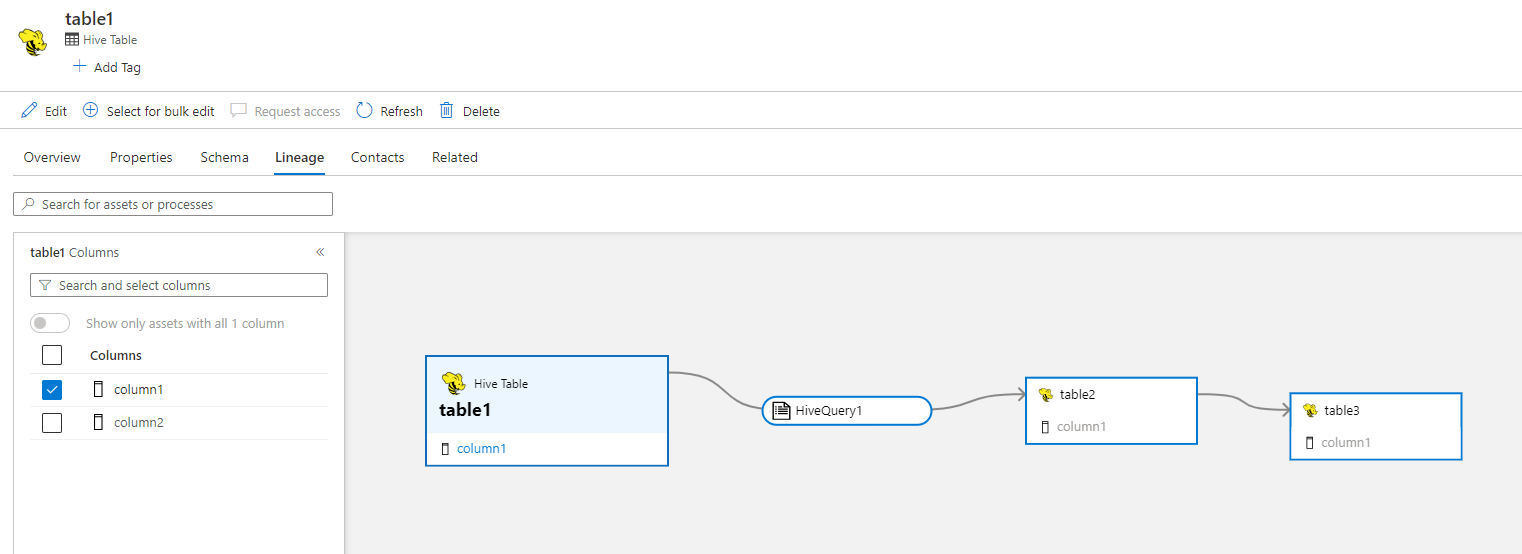1522x554 pixels.
Task: Click the Request access button
Action: [286, 111]
